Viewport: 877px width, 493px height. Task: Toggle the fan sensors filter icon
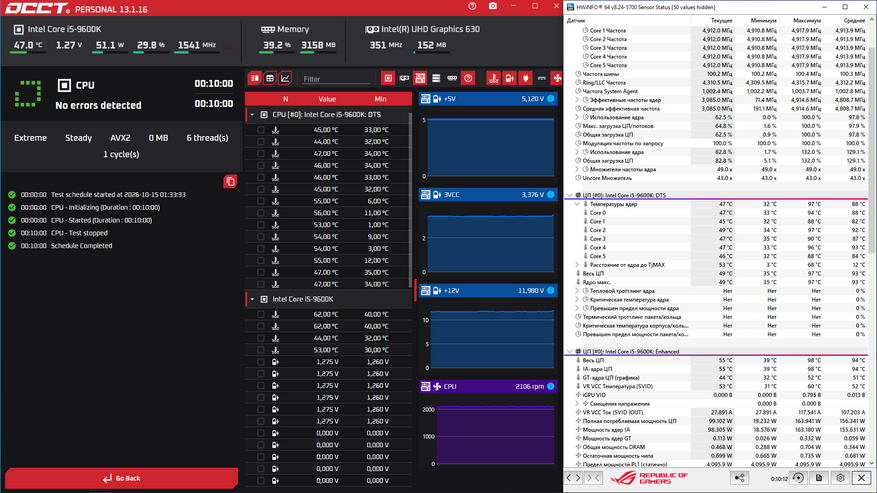click(x=557, y=78)
